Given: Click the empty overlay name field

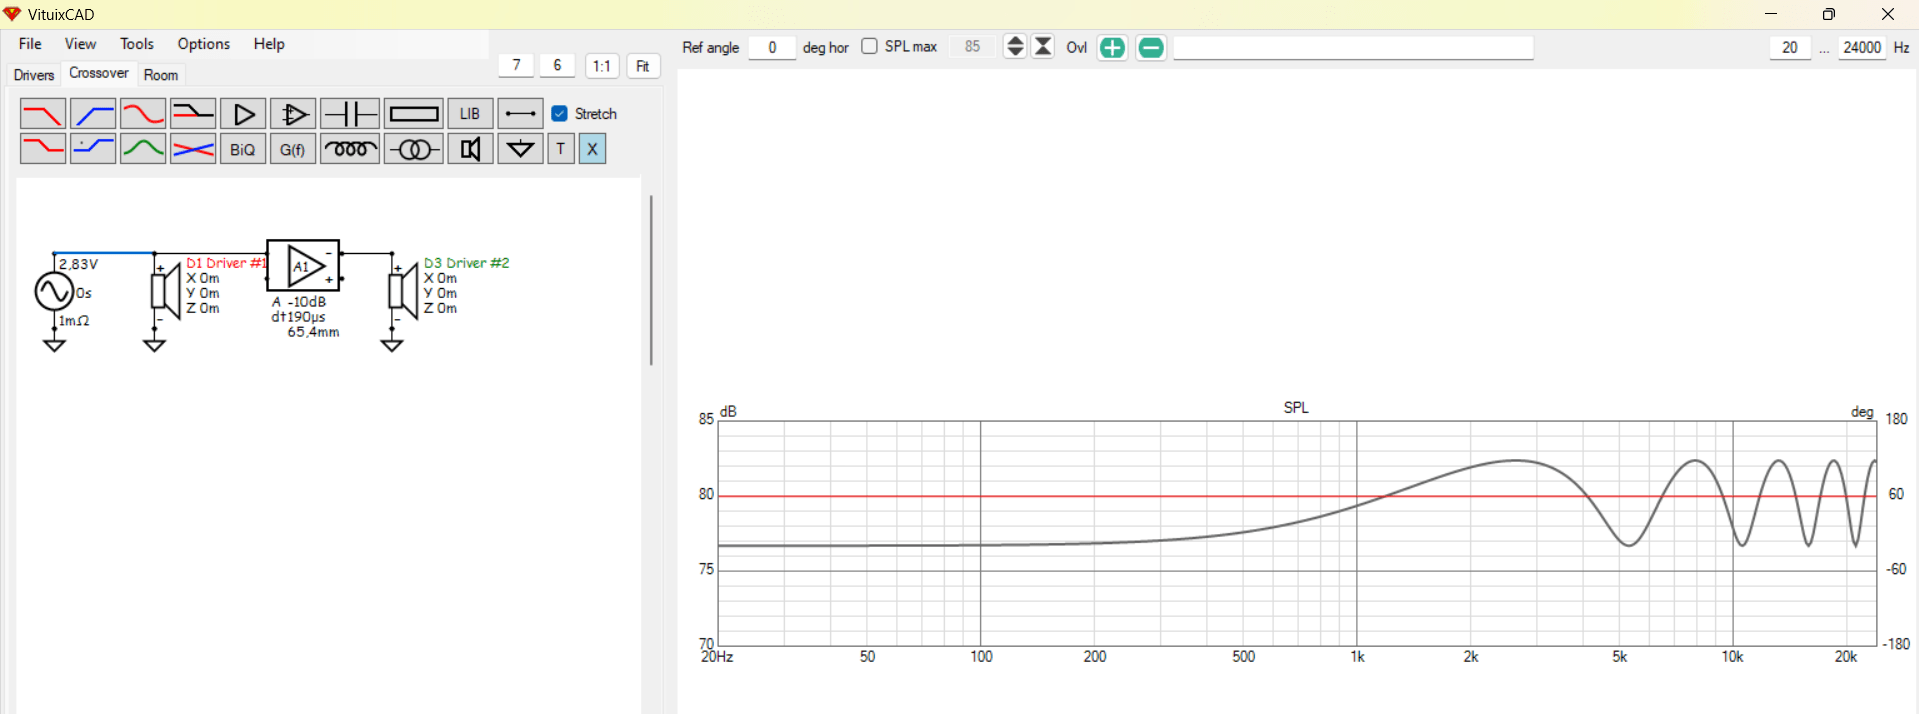Looking at the screenshot, I should (x=1353, y=47).
